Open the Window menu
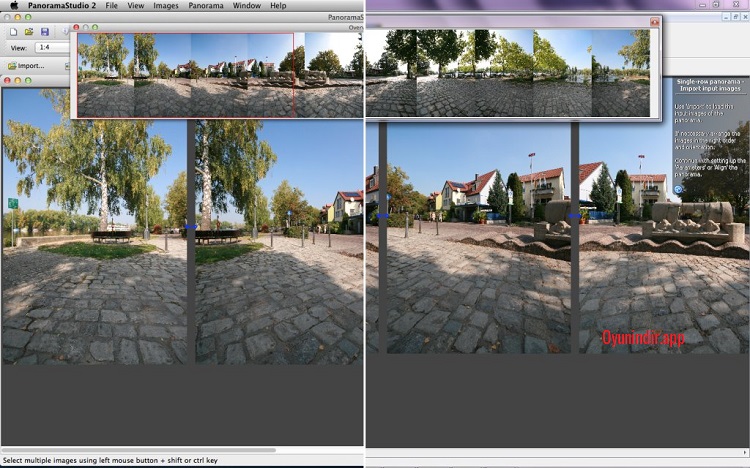 (x=247, y=6)
